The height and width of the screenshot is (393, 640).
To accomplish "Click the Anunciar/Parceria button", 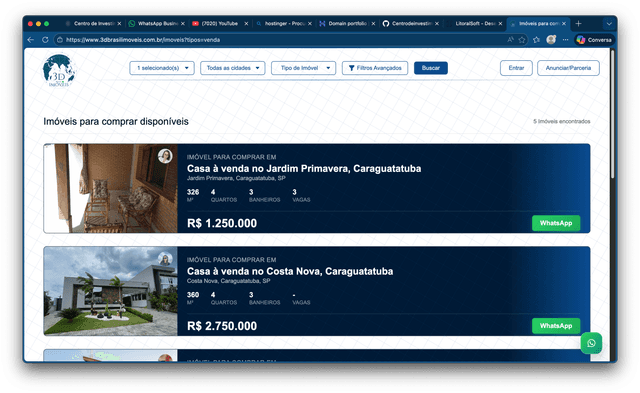I will point(568,68).
